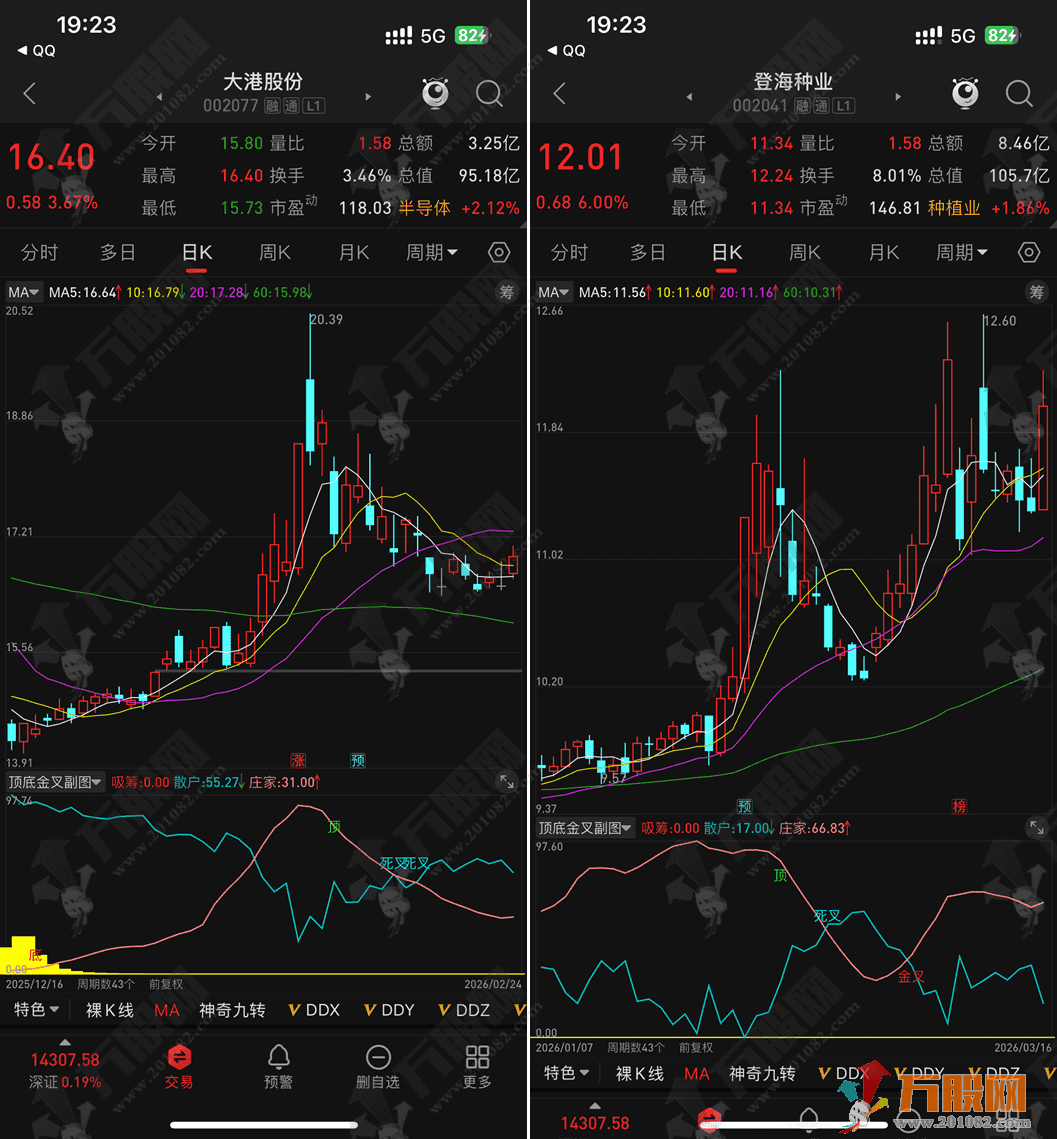Tap the back arrow on the 登海种业 page
The width and height of the screenshot is (1057, 1139).
557,93
